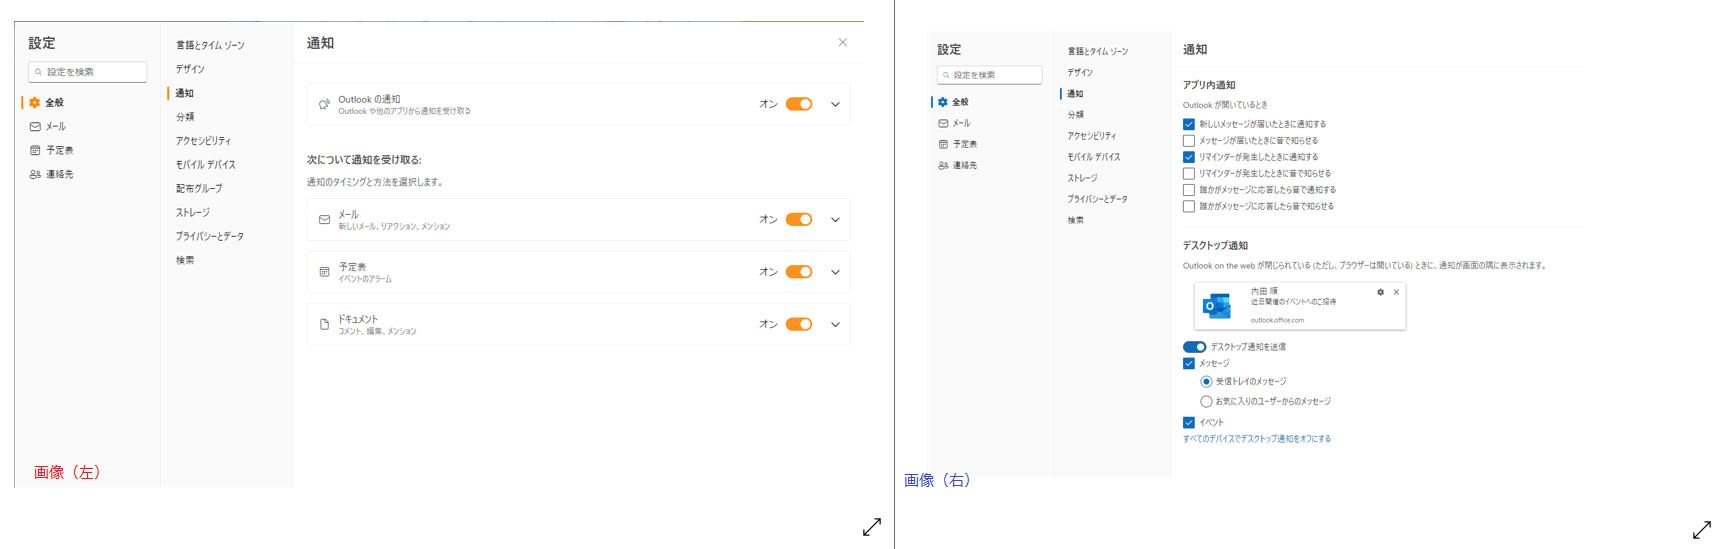Check メッセージが届いたときに音で知らせる
The height and width of the screenshot is (549, 1726).
(x=1189, y=141)
